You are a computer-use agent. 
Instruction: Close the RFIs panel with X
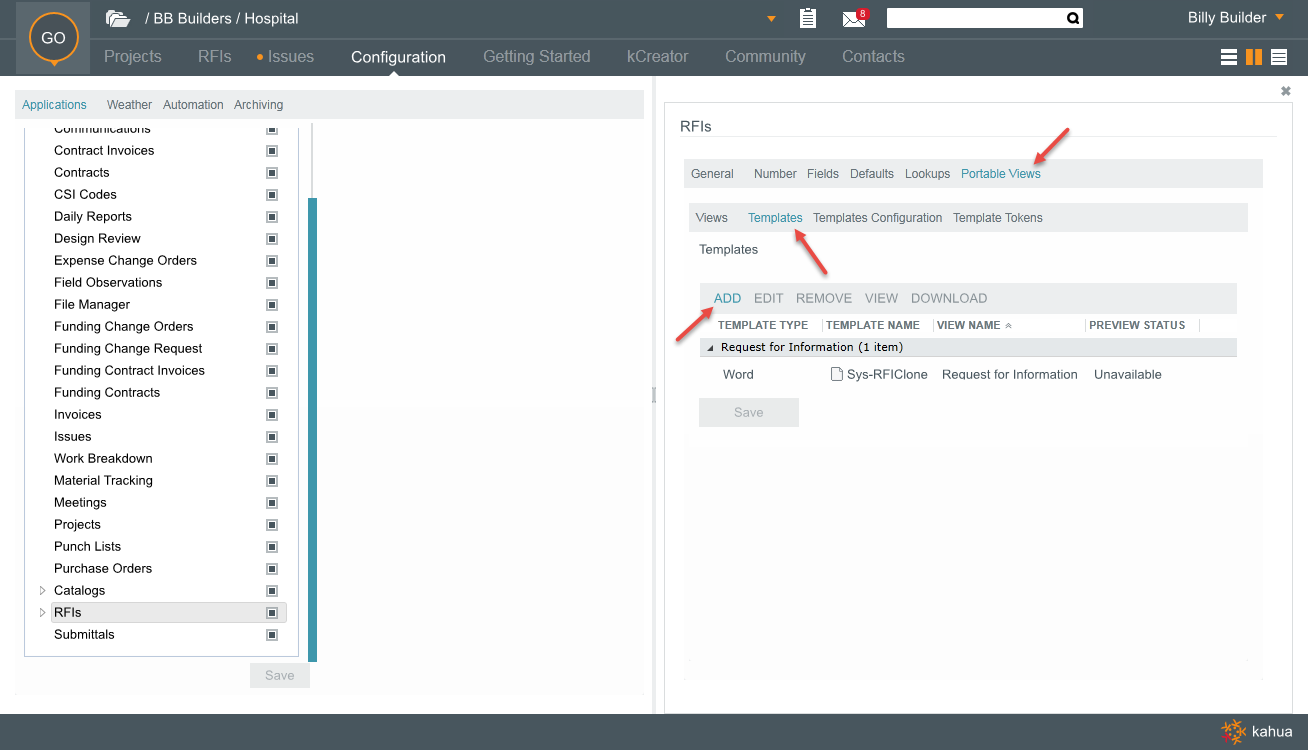point(1286,91)
